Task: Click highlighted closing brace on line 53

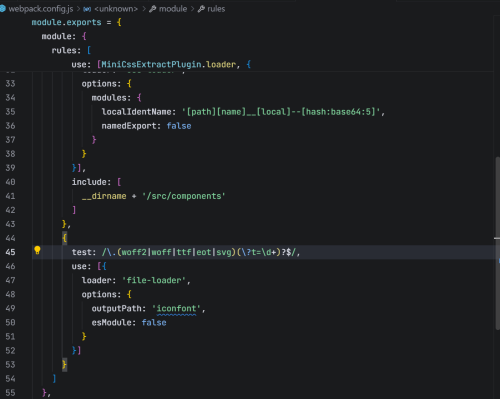Action: (x=65, y=365)
